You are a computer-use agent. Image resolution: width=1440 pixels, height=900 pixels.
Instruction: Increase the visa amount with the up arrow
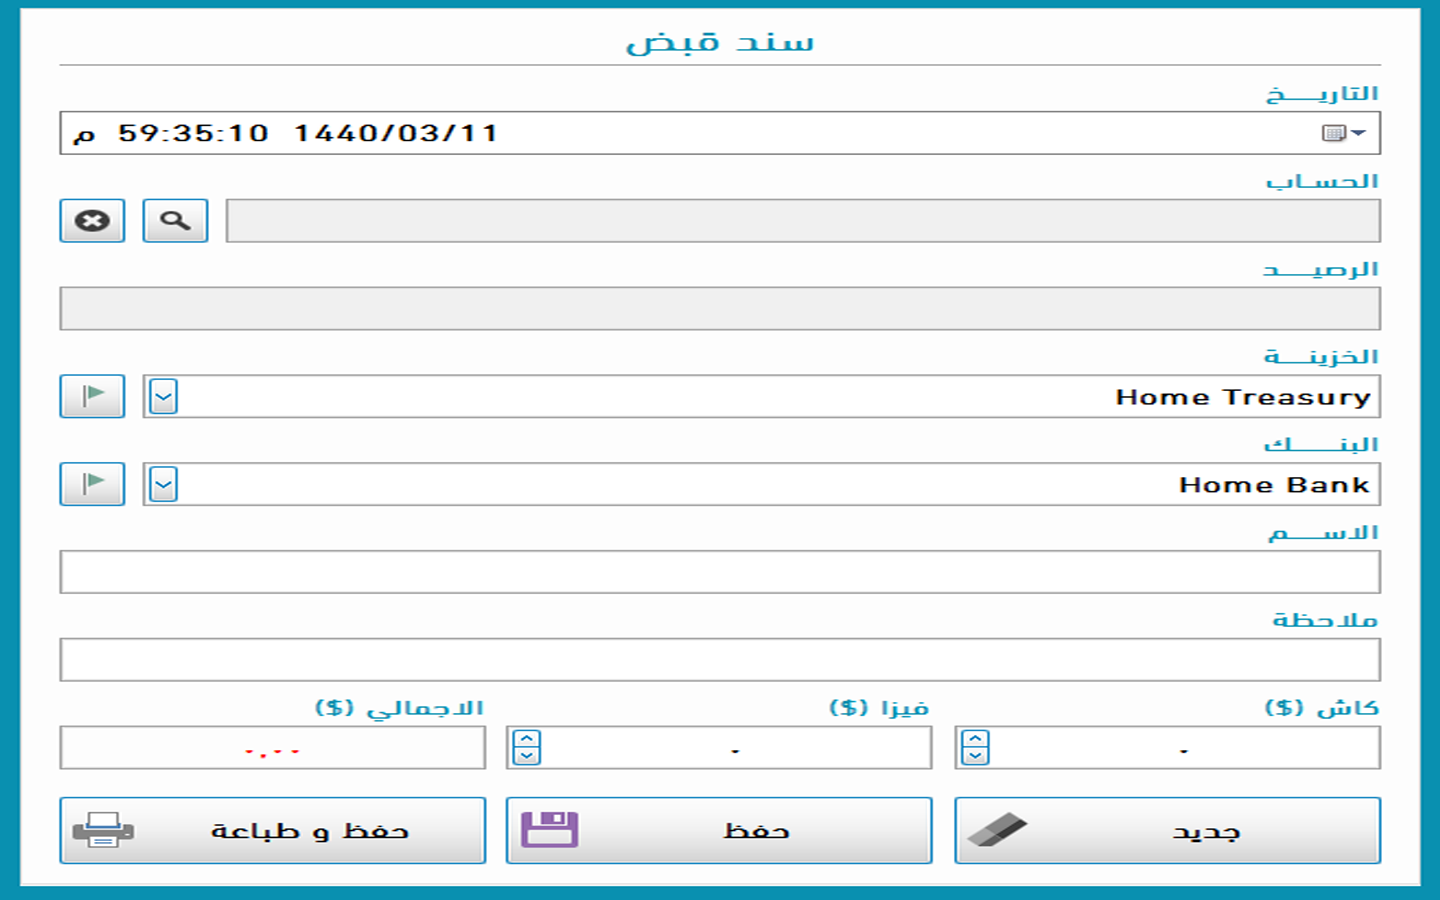point(527,739)
